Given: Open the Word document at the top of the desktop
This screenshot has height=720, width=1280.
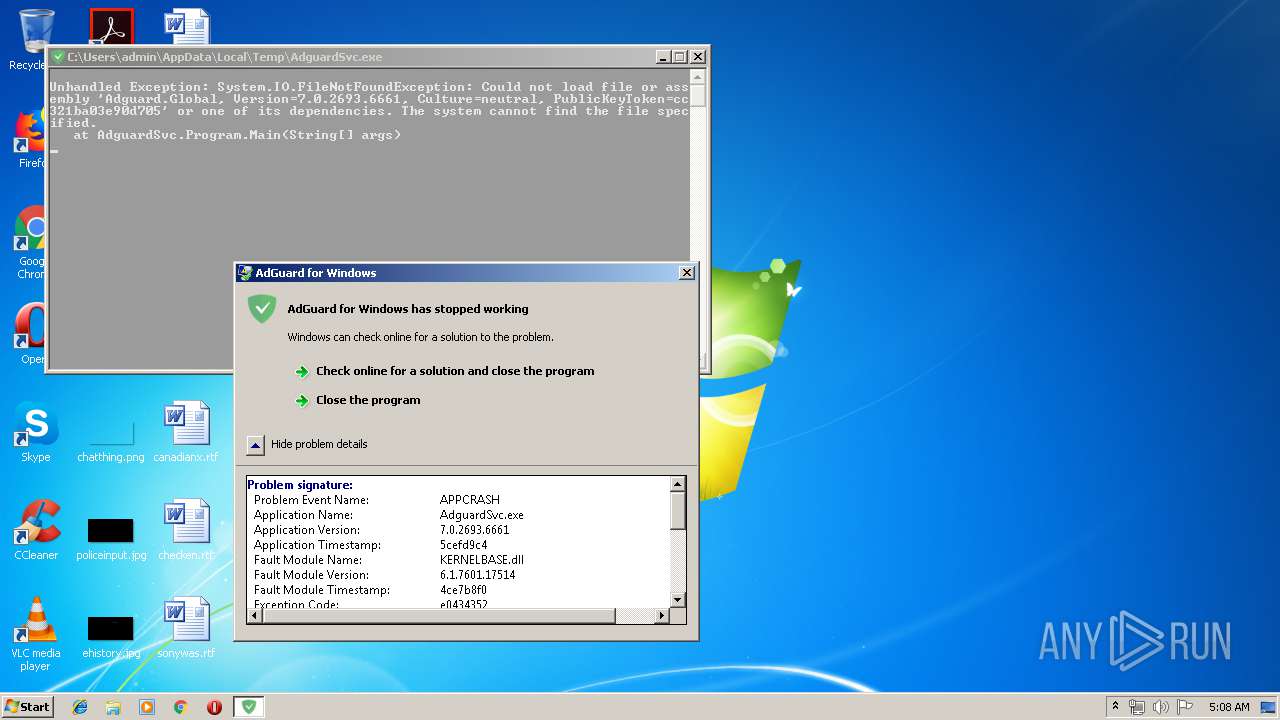Looking at the screenshot, I should point(187,27).
